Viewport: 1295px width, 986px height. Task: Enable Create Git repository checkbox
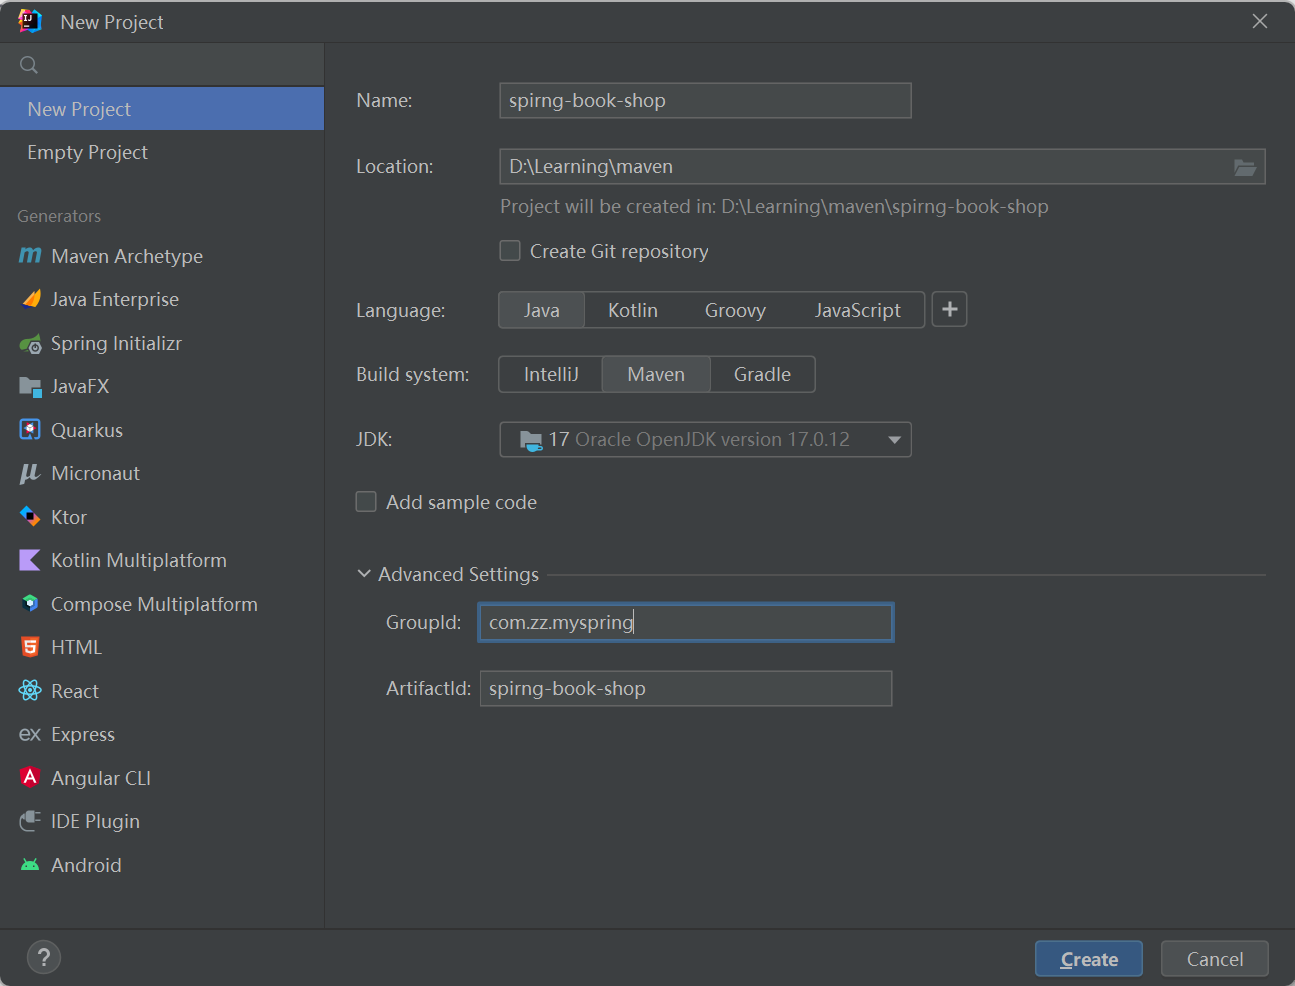(x=510, y=251)
